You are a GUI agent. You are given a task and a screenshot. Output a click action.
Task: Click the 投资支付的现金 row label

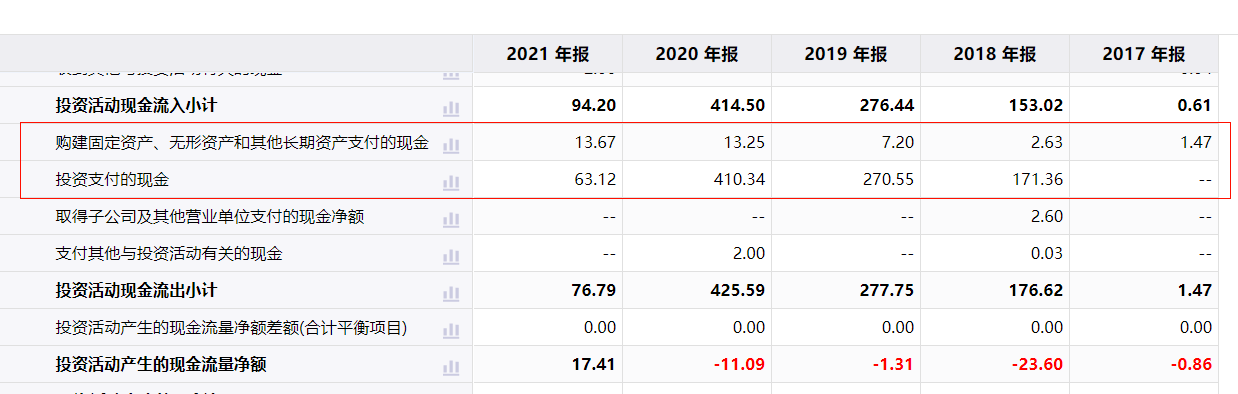point(112,180)
